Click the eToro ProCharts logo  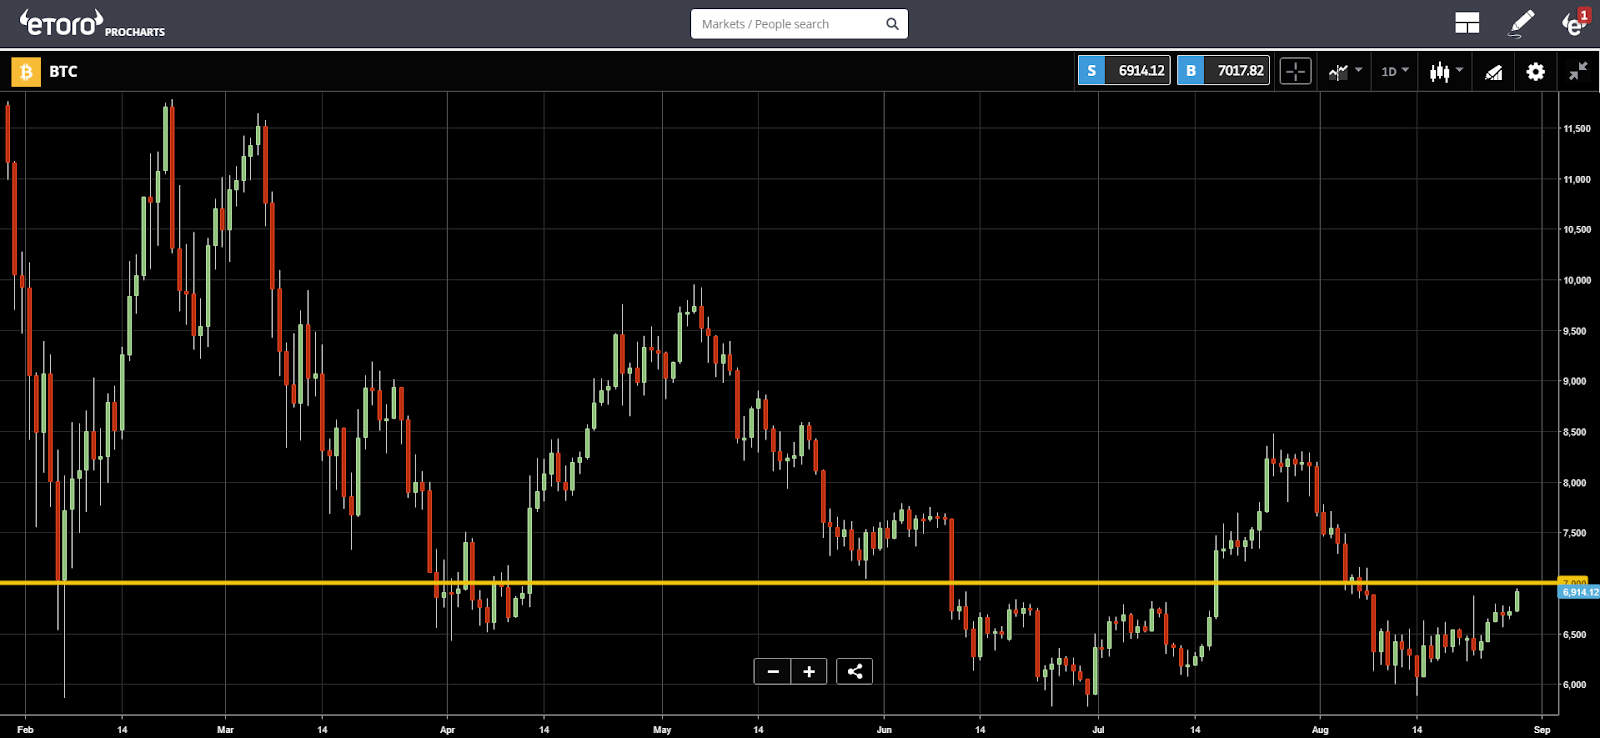pyautogui.click(x=92, y=24)
